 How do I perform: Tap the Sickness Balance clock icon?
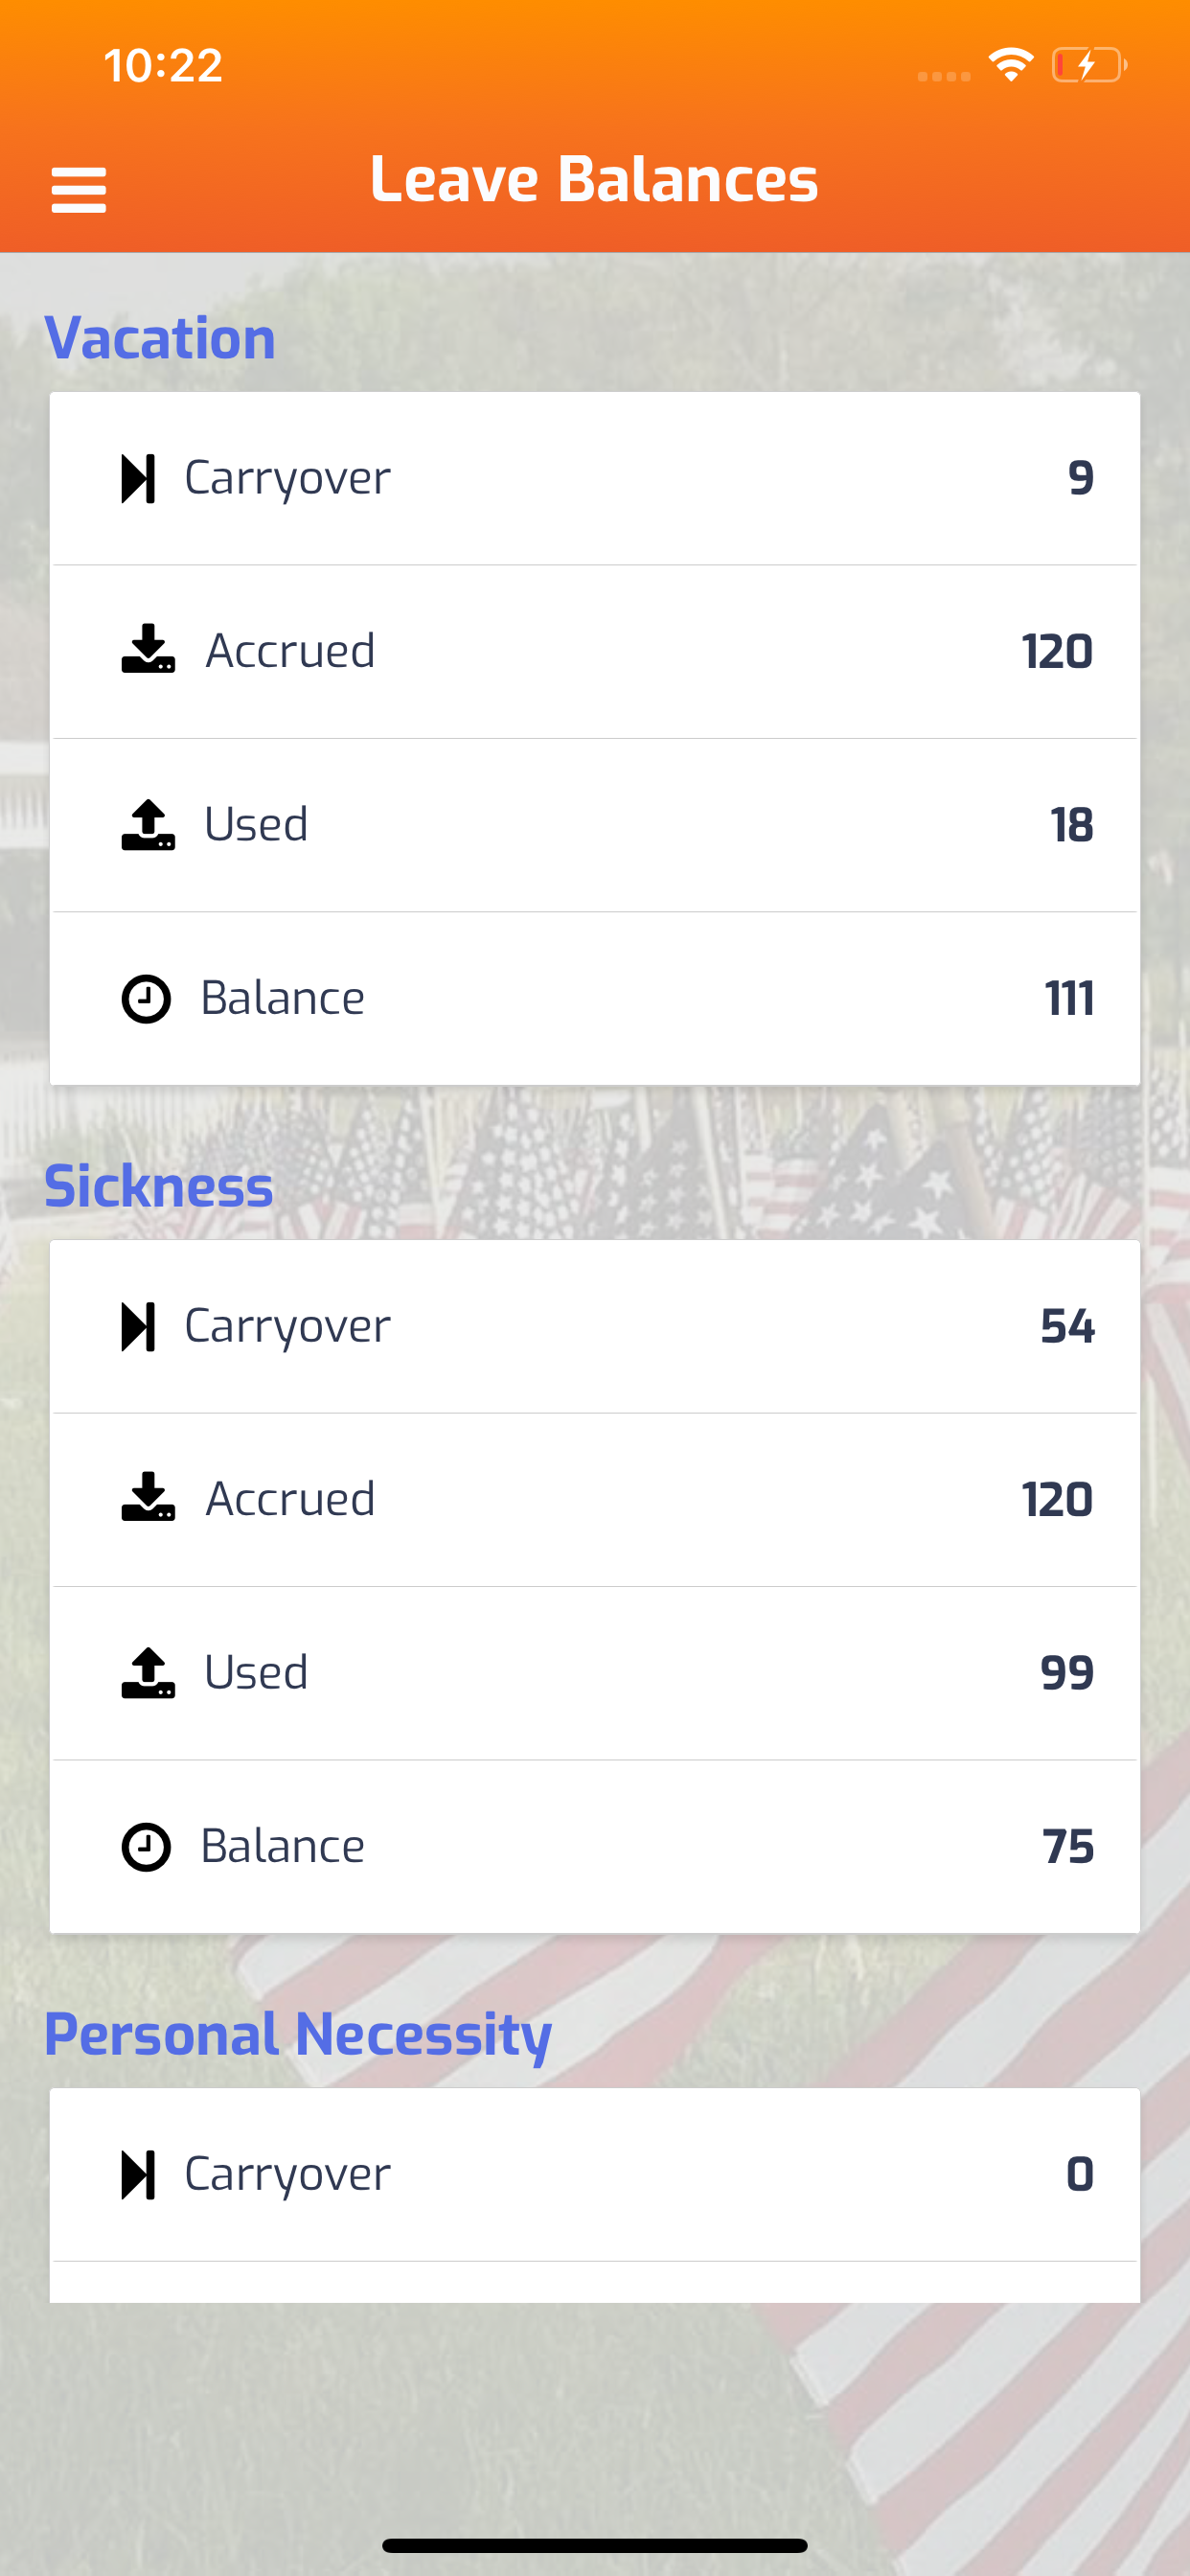click(146, 1846)
